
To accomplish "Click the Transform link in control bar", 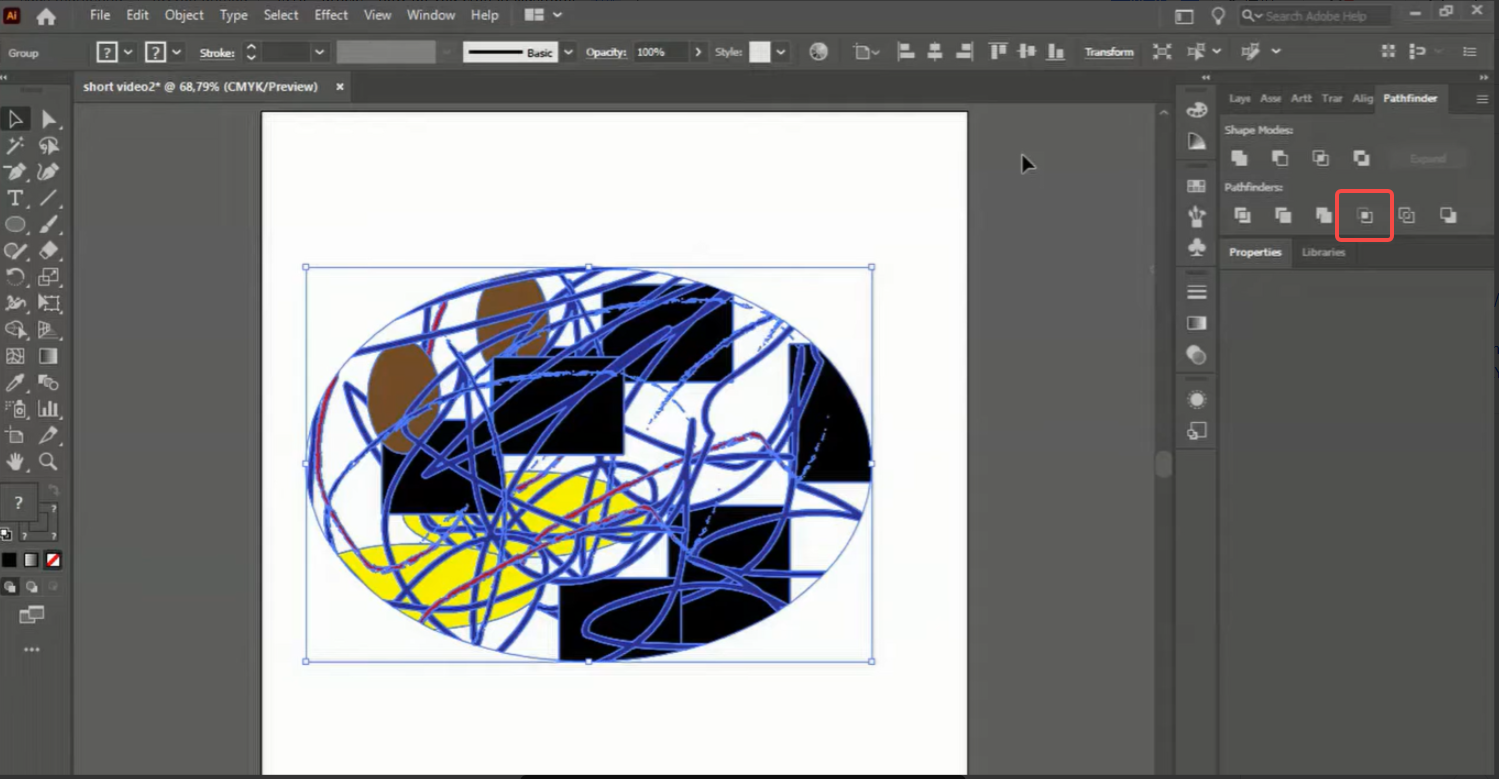I will 1109,52.
